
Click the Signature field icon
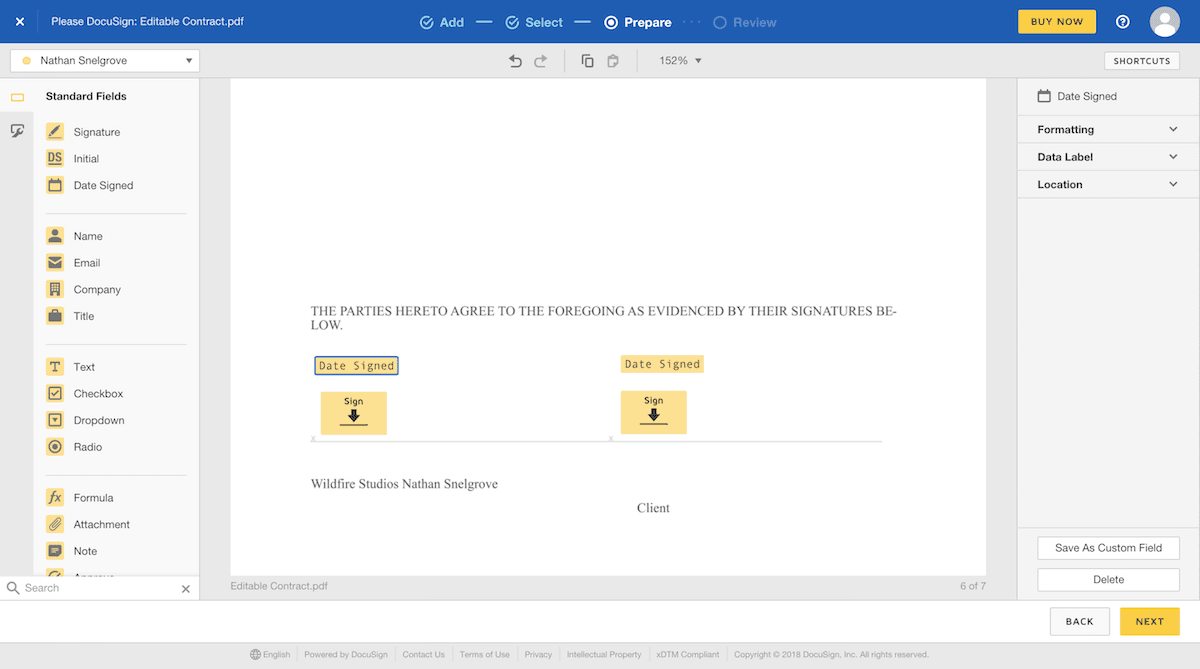pyautogui.click(x=55, y=132)
